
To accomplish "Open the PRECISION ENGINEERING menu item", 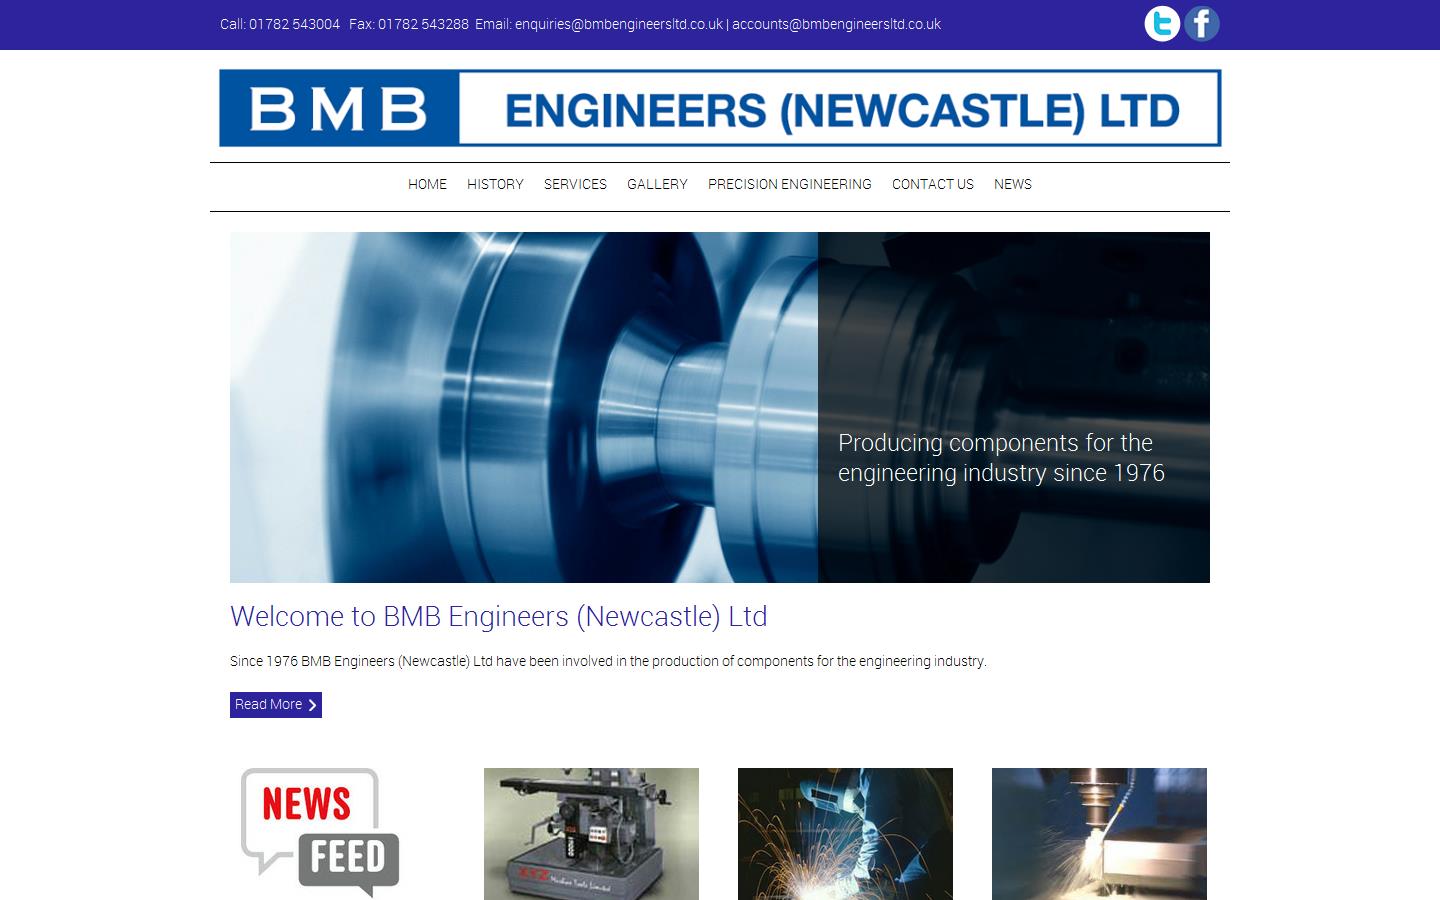I will [x=790, y=184].
